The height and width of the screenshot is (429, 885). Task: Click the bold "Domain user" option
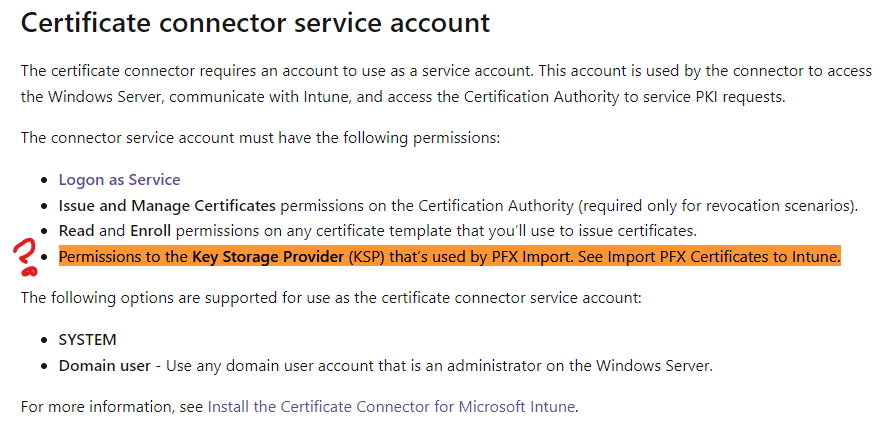coord(105,365)
